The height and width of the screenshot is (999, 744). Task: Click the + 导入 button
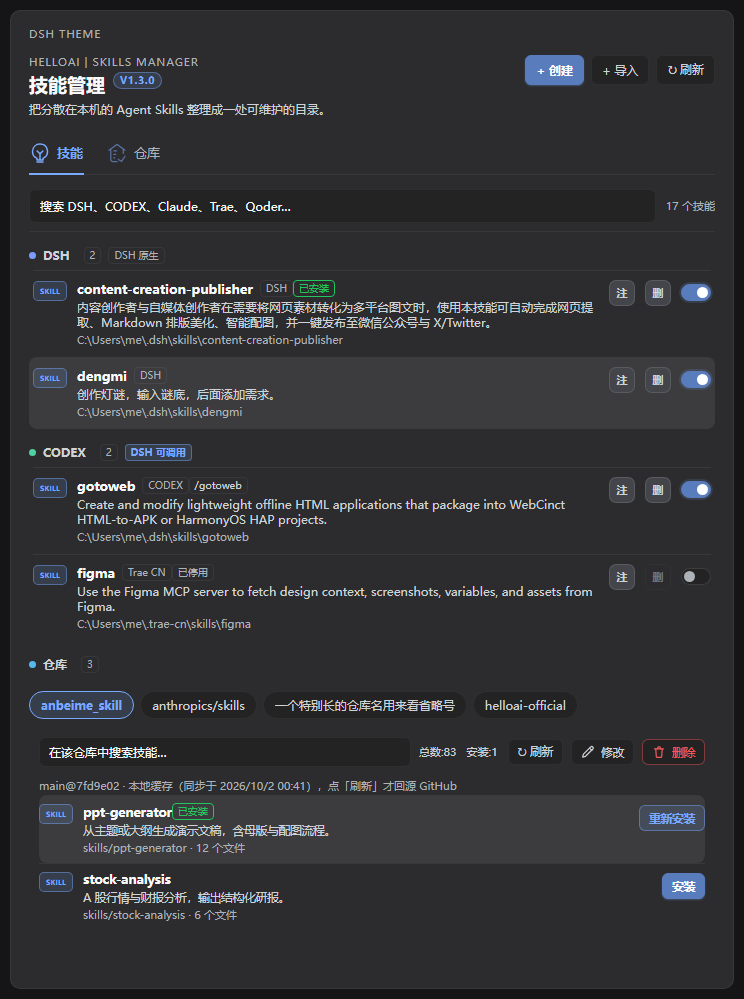pyautogui.click(x=620, y=70)
